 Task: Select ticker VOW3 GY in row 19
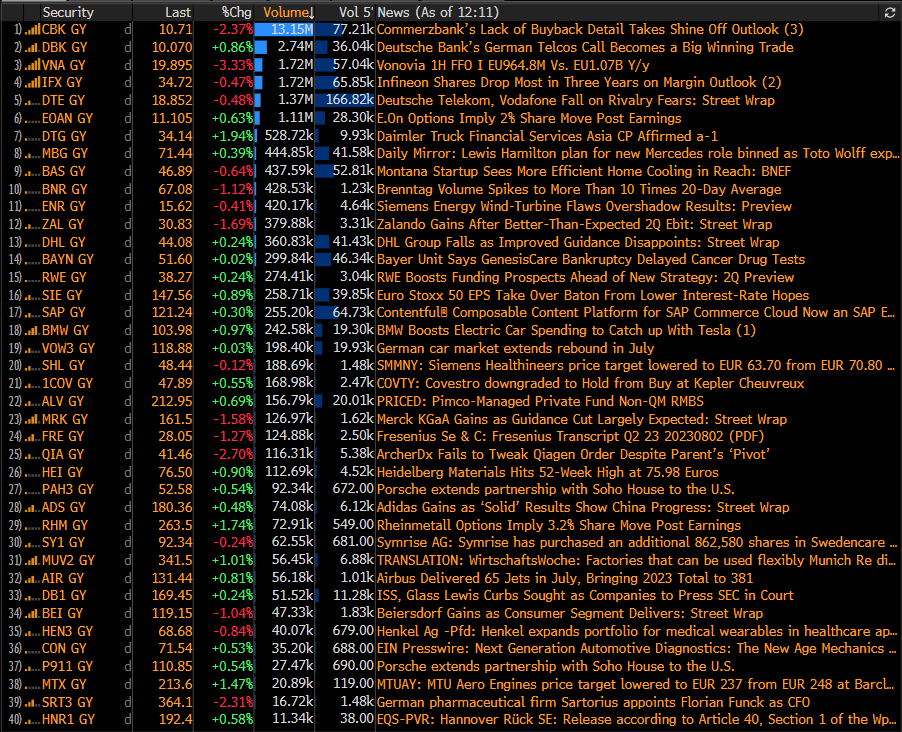68,349
